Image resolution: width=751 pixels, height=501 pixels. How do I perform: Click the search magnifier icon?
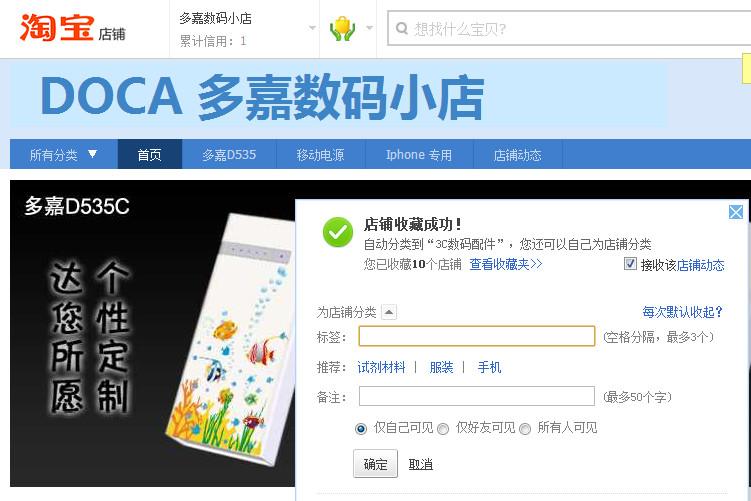[x=402, y=29]
